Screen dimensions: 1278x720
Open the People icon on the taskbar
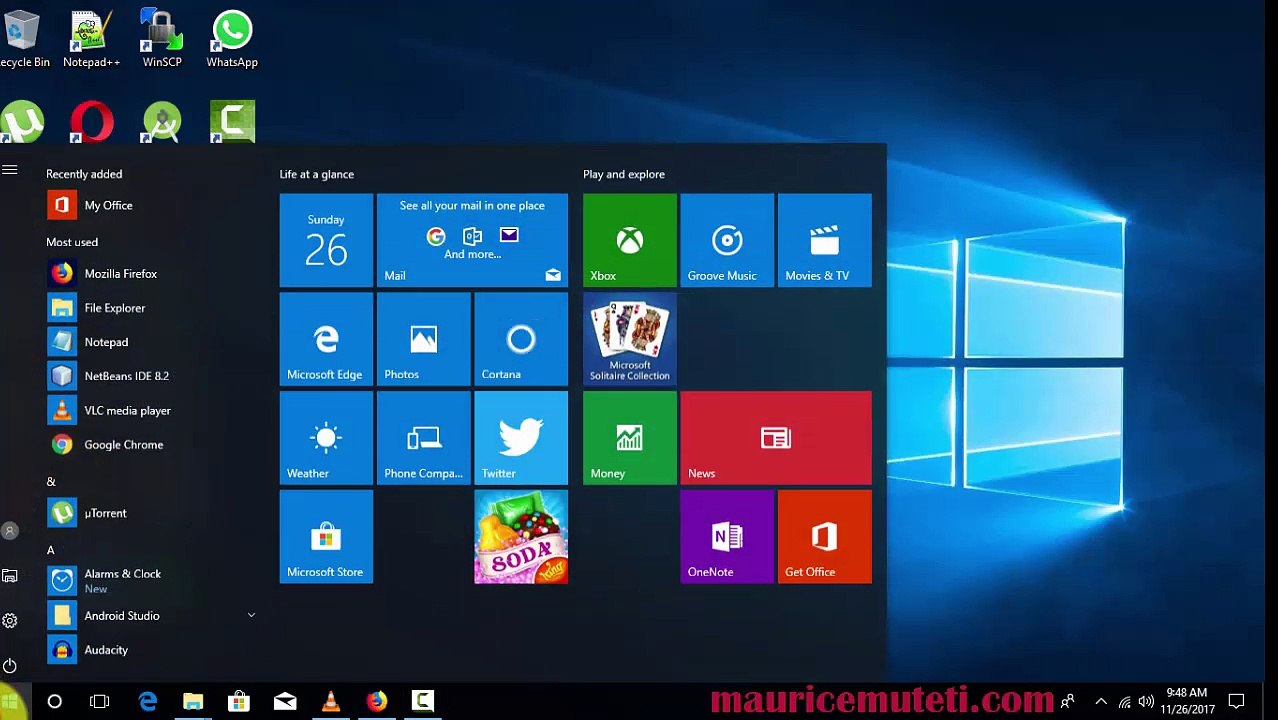point(1068,702)
